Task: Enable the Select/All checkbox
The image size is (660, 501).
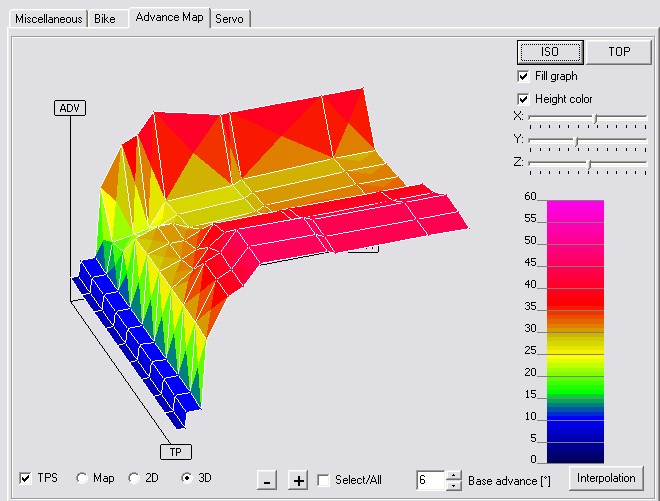Action: [x=323, y=480]
